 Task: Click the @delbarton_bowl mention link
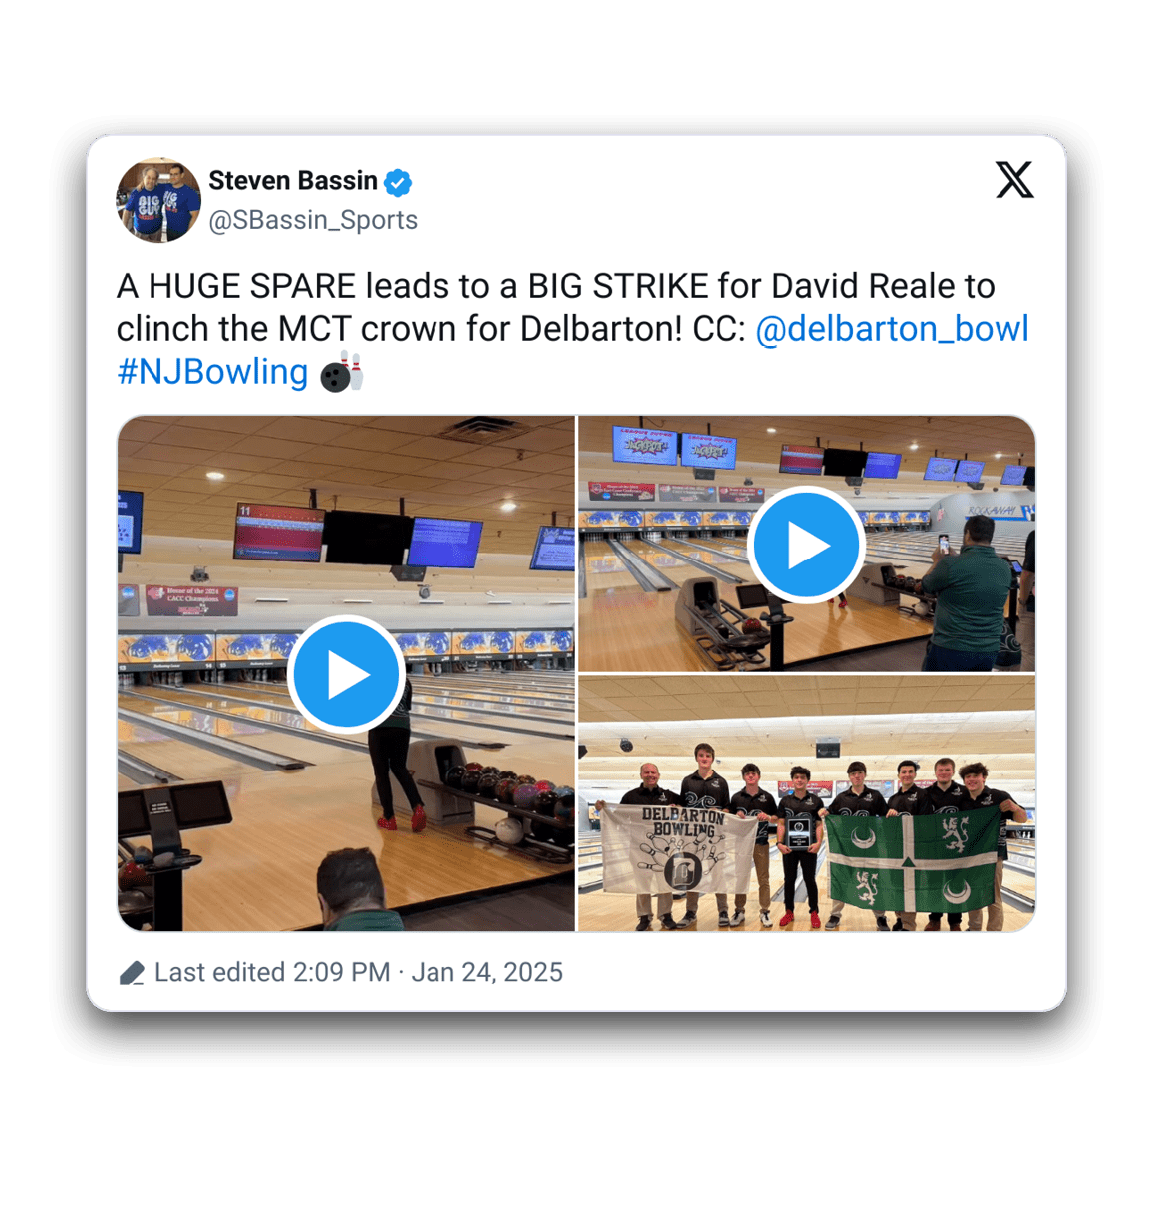891,329
